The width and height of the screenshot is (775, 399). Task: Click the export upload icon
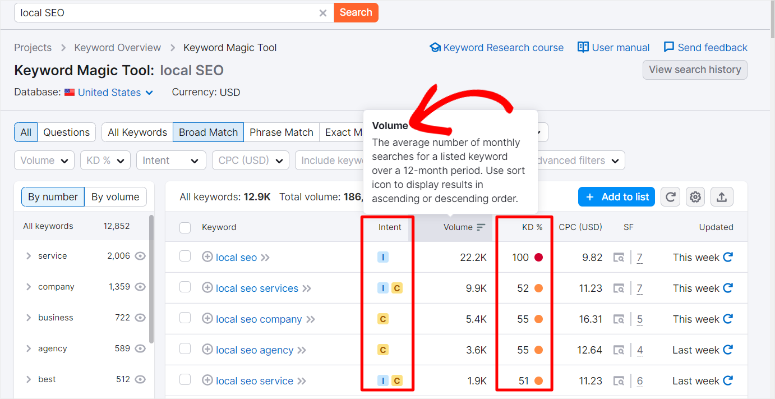[722, 197]
